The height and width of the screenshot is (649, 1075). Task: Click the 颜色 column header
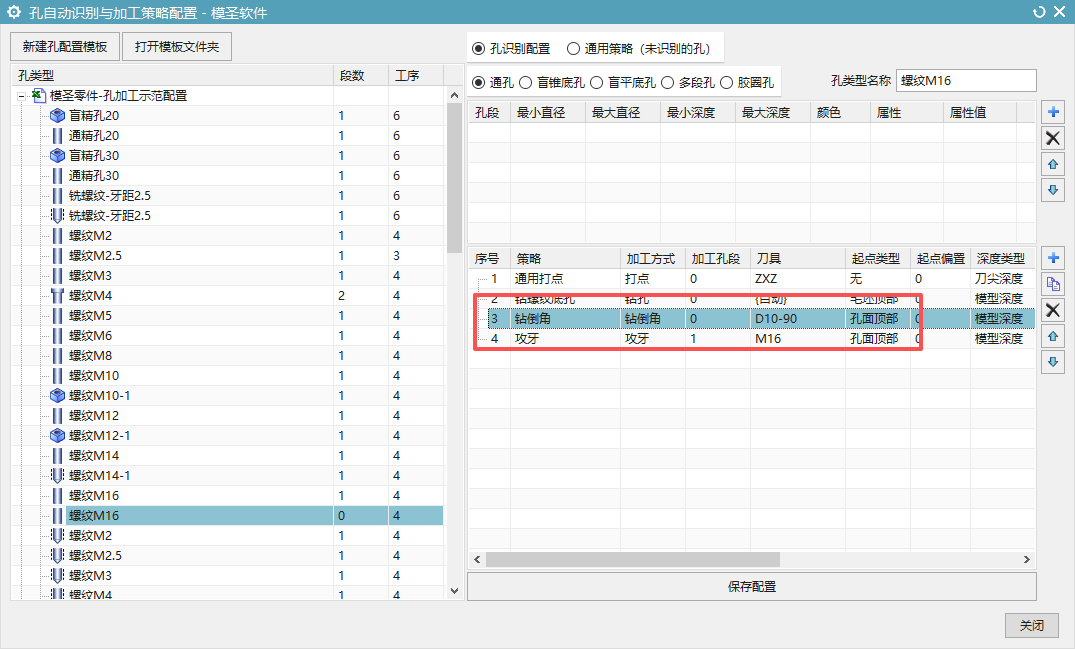click(x=841, y=112)
